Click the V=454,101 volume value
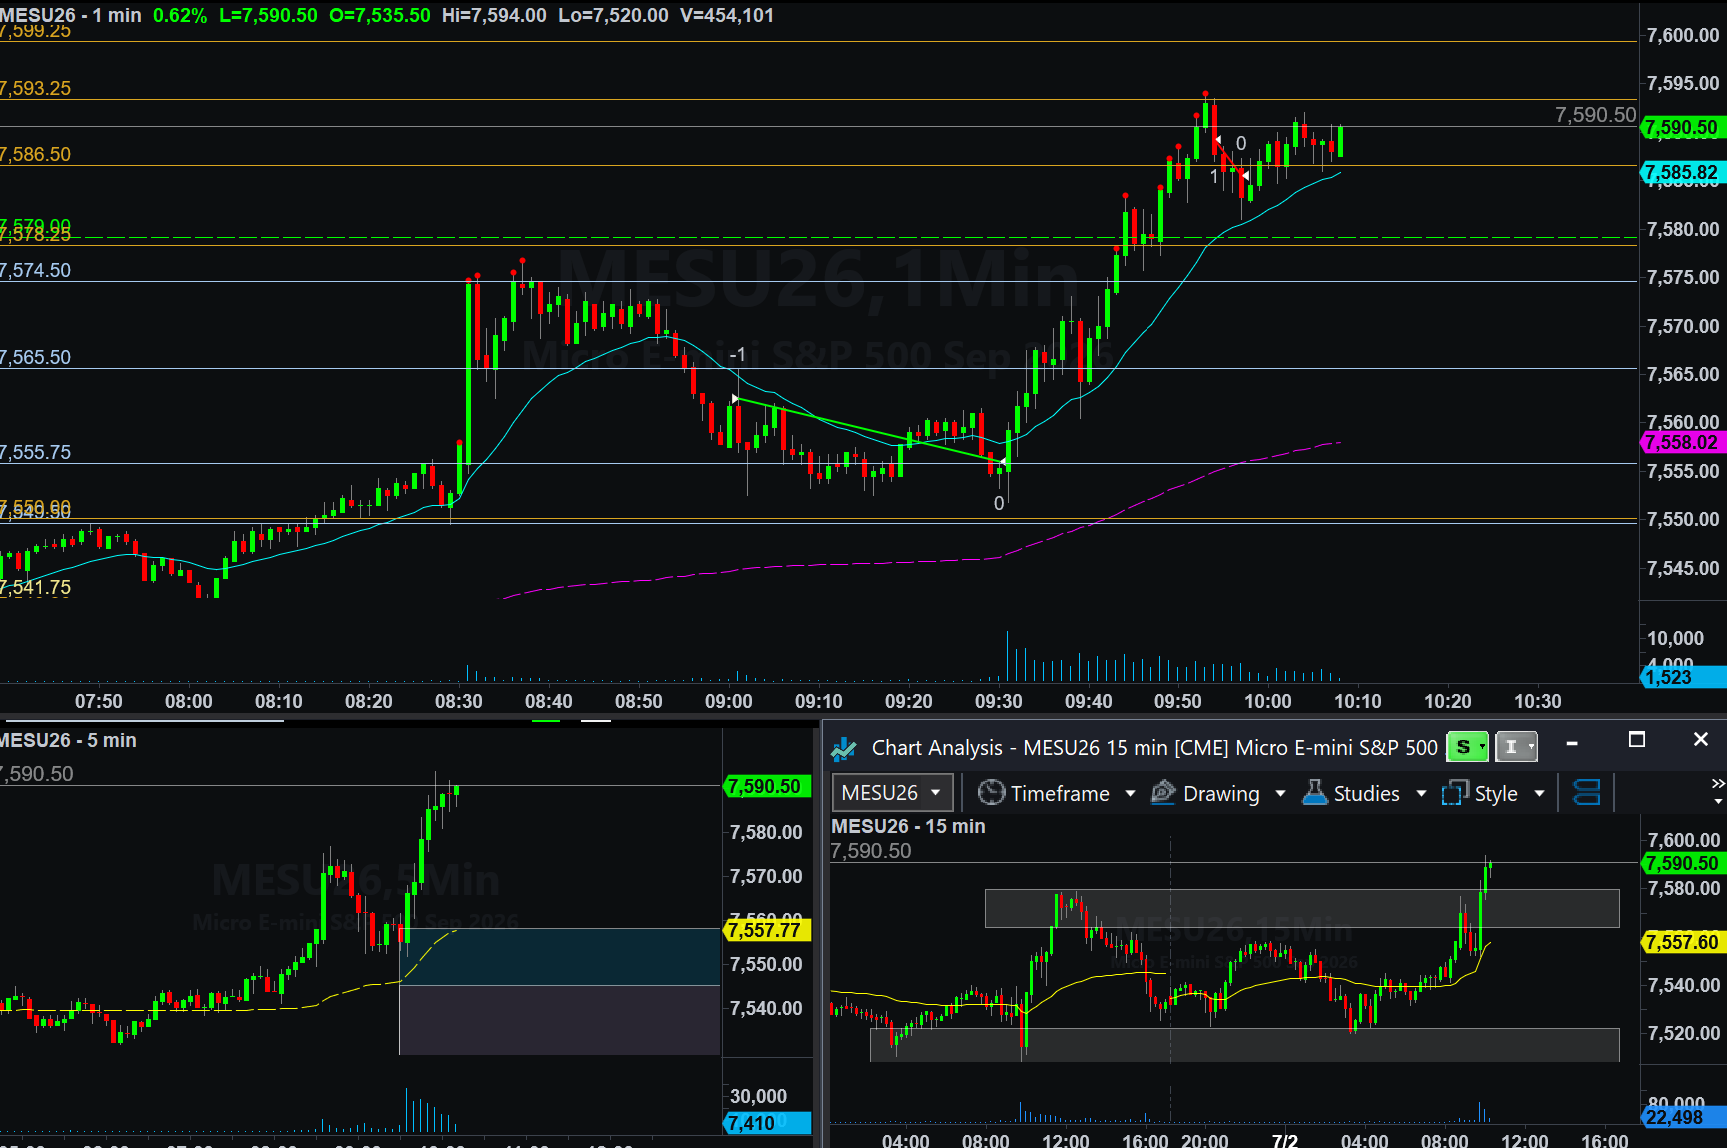Screen dimensions: 1727x1148 pos(727,15)
